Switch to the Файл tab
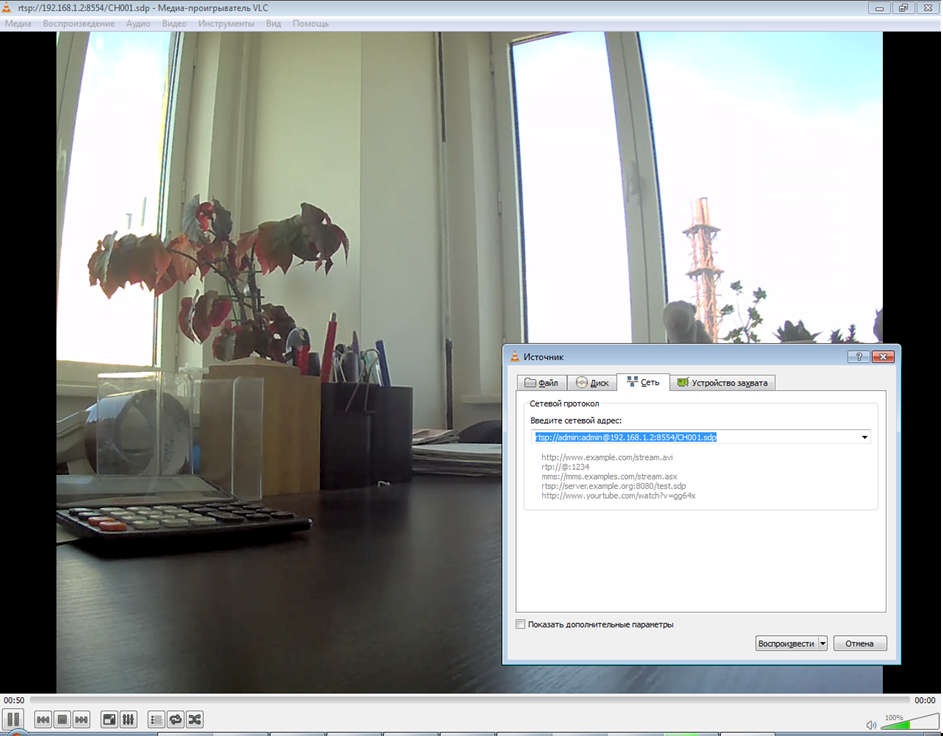943x736 pixels. tap(541, 382)
